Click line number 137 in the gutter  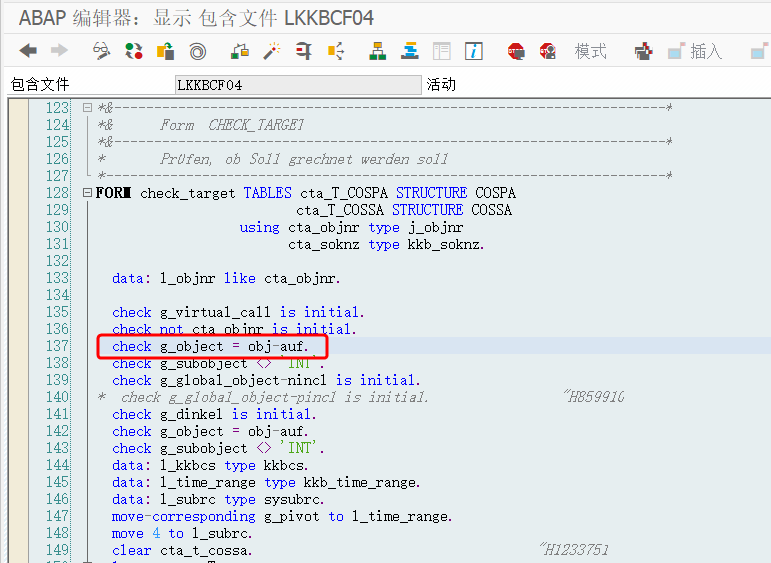[58, 346]
